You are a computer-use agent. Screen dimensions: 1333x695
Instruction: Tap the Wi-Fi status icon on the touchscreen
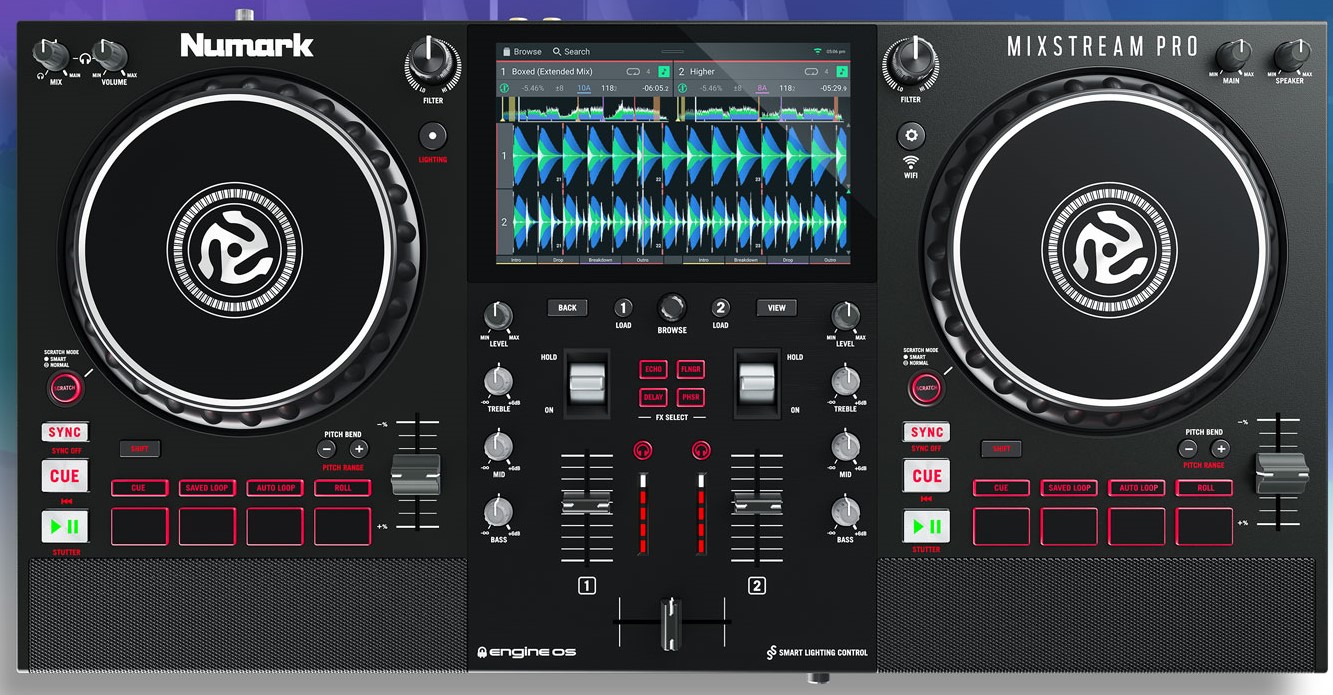click(817, 51)
